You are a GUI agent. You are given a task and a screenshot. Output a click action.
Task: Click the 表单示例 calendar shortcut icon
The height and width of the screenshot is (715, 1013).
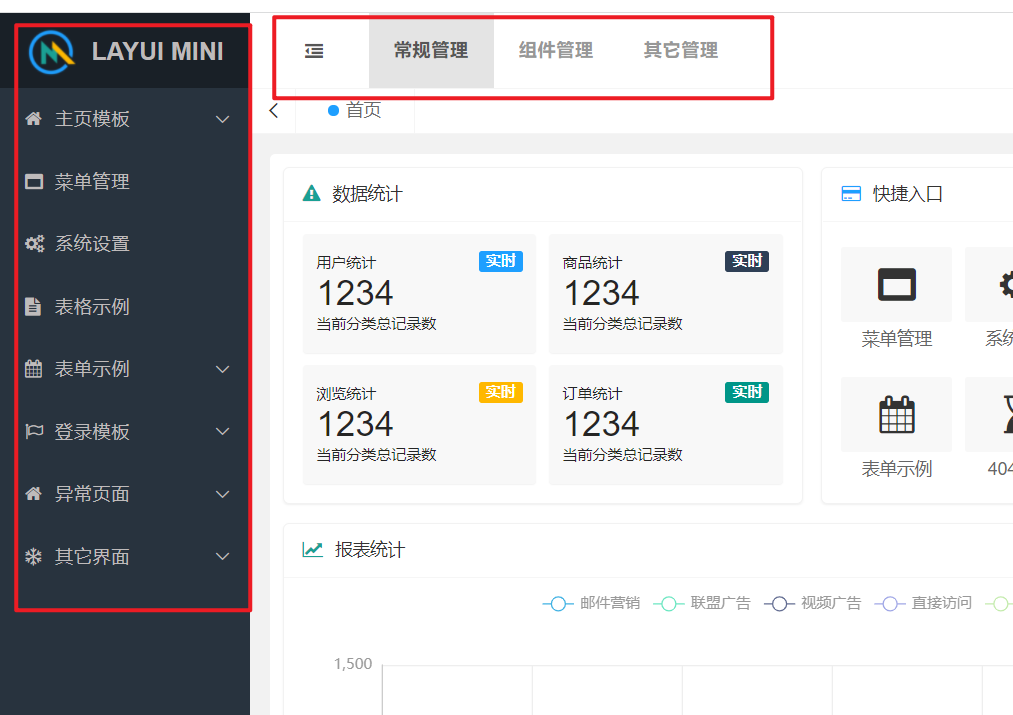point(896,414)
